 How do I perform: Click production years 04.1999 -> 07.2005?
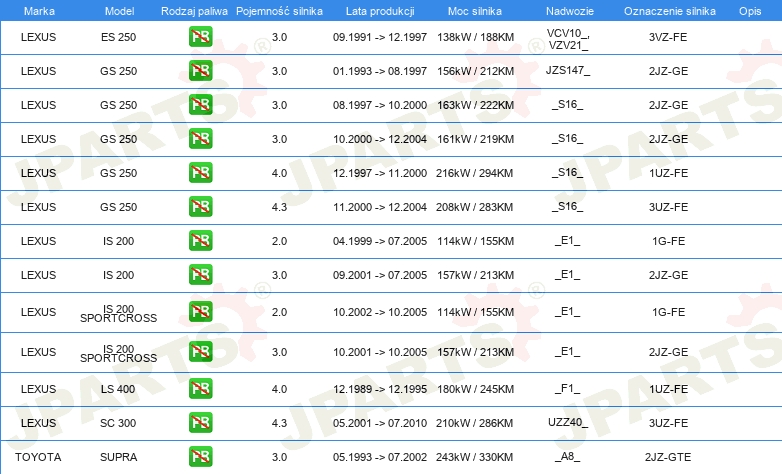[x=380, y=240]
